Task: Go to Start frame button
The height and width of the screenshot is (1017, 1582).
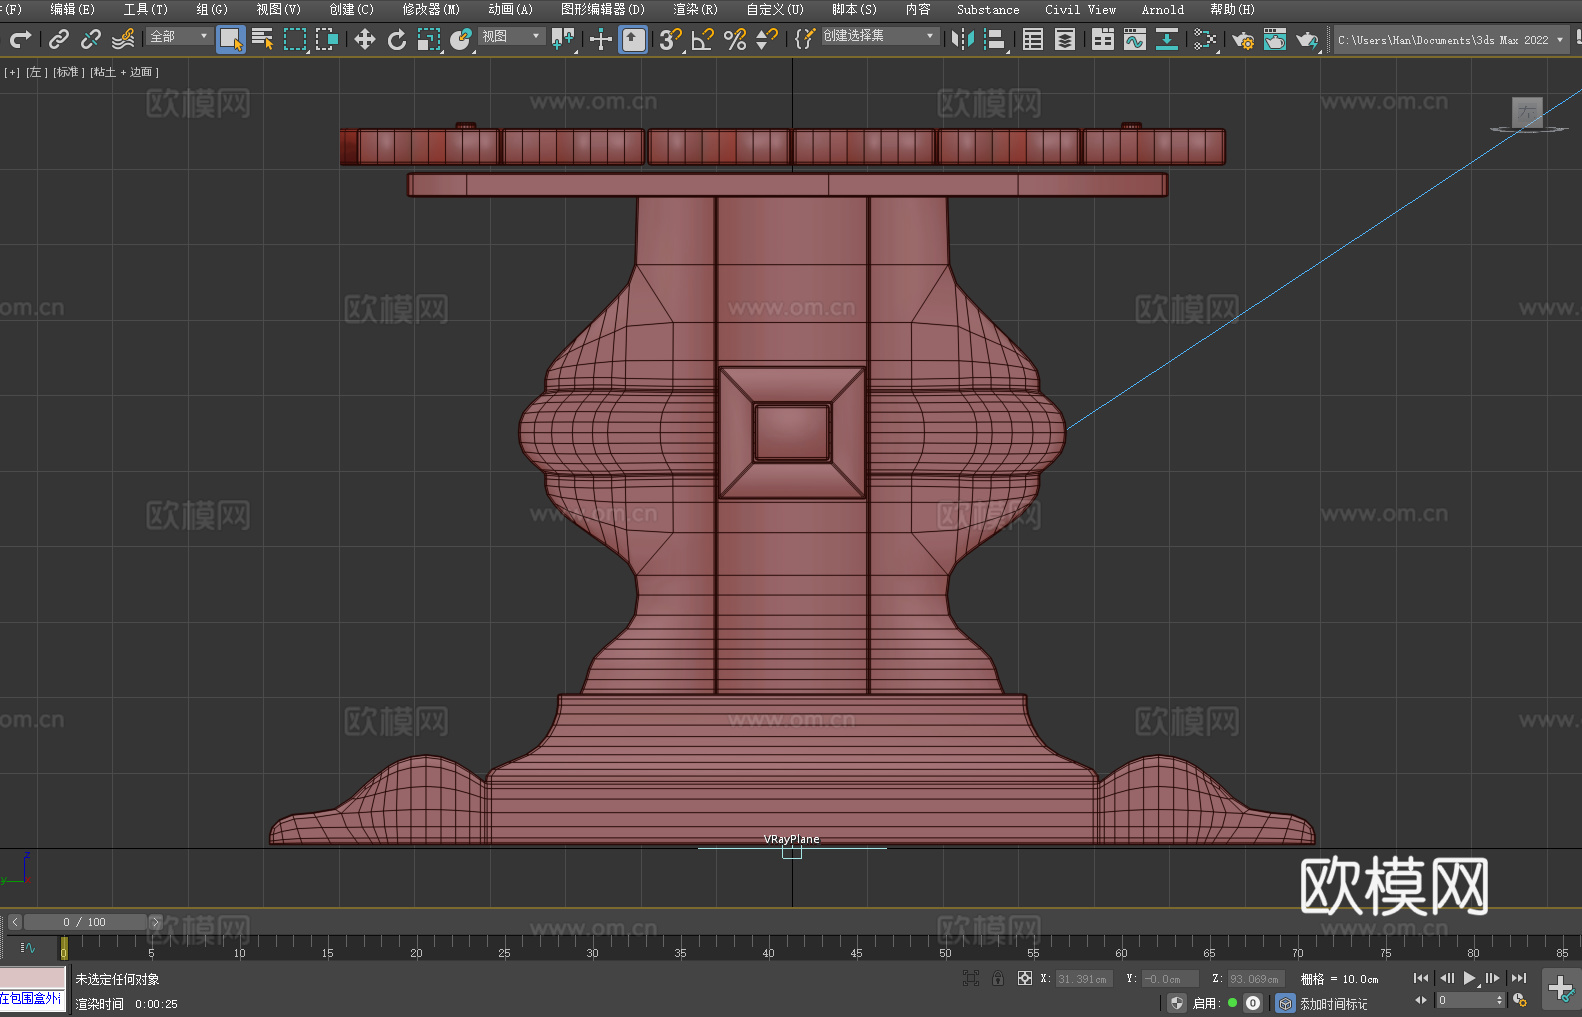Action: [1421, 978]
